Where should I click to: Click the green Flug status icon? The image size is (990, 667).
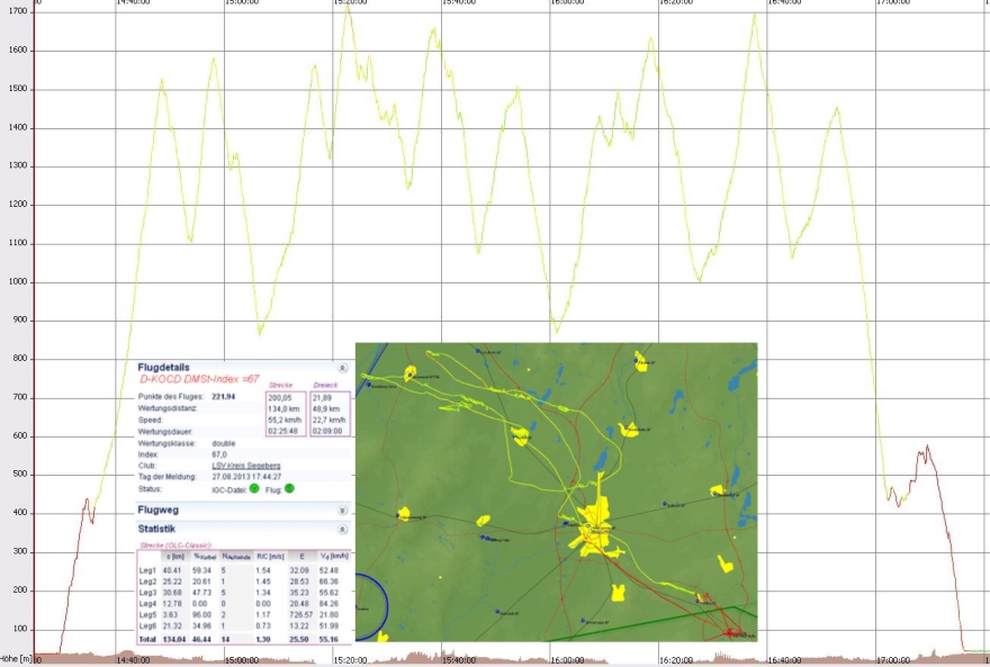289,488
